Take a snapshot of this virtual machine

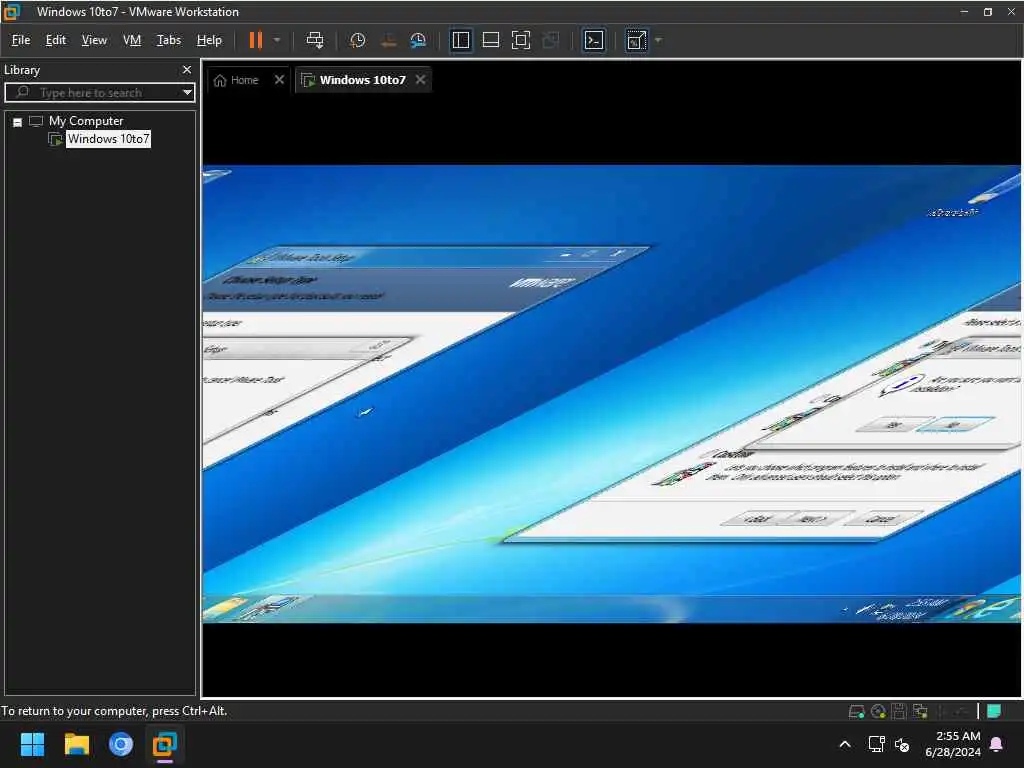tap(357, 40)
